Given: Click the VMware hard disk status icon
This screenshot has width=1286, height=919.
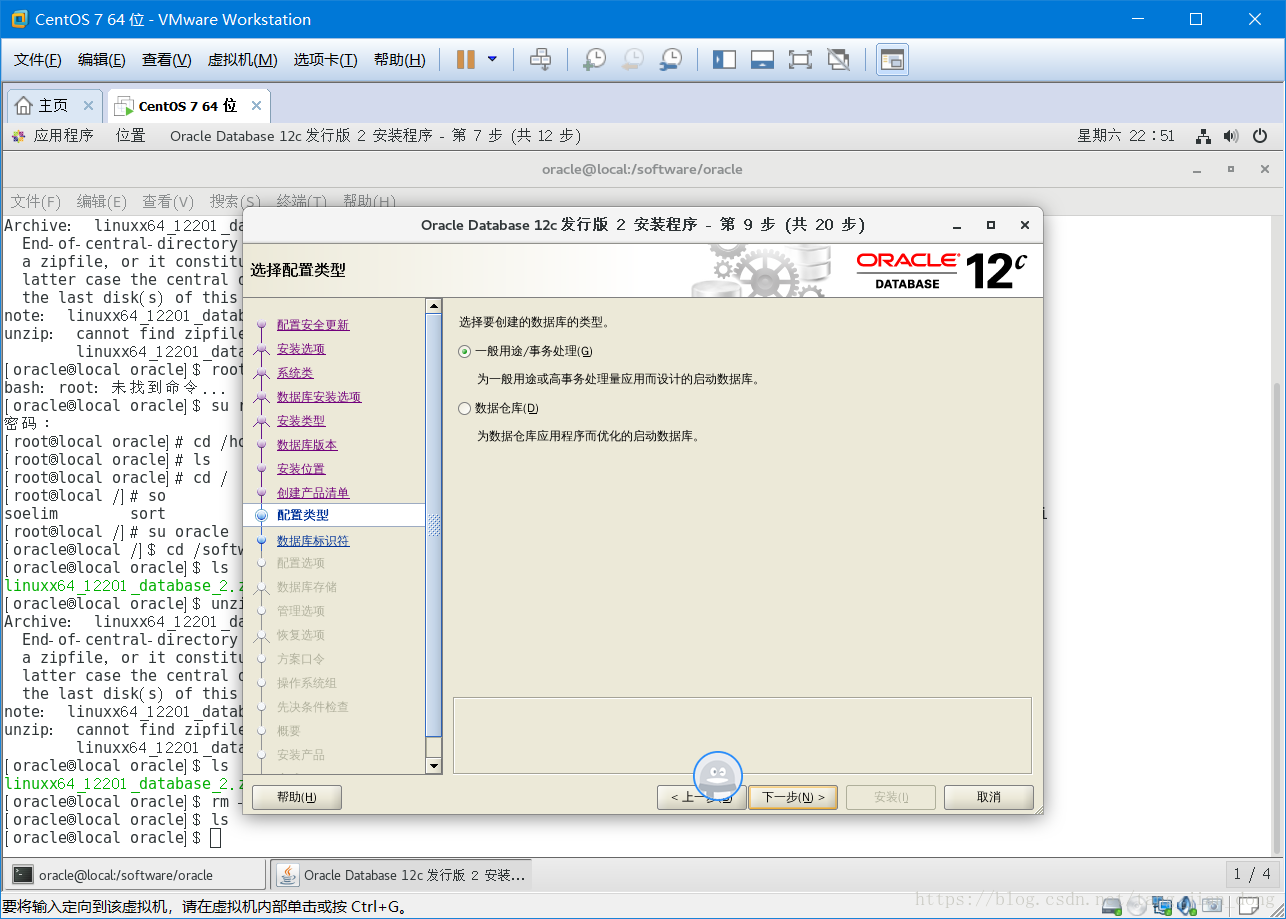Looking at the screenshot, I should [x=1111, y=904].
